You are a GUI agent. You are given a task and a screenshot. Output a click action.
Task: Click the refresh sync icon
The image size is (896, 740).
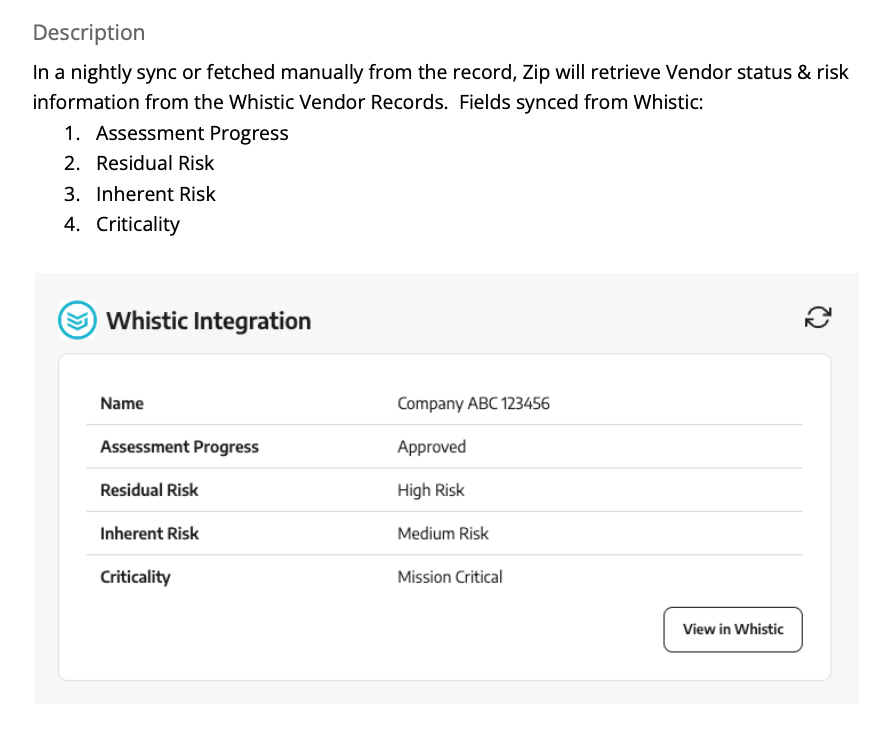(818, 317)
